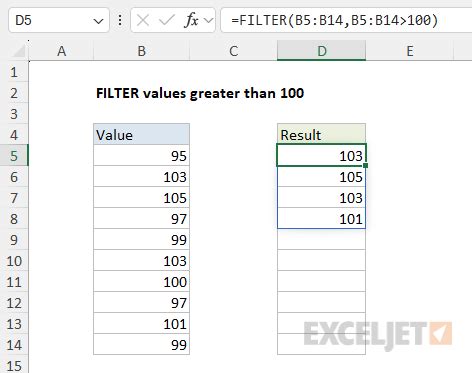Click empty result cell D9

click(x=321, y=240)
